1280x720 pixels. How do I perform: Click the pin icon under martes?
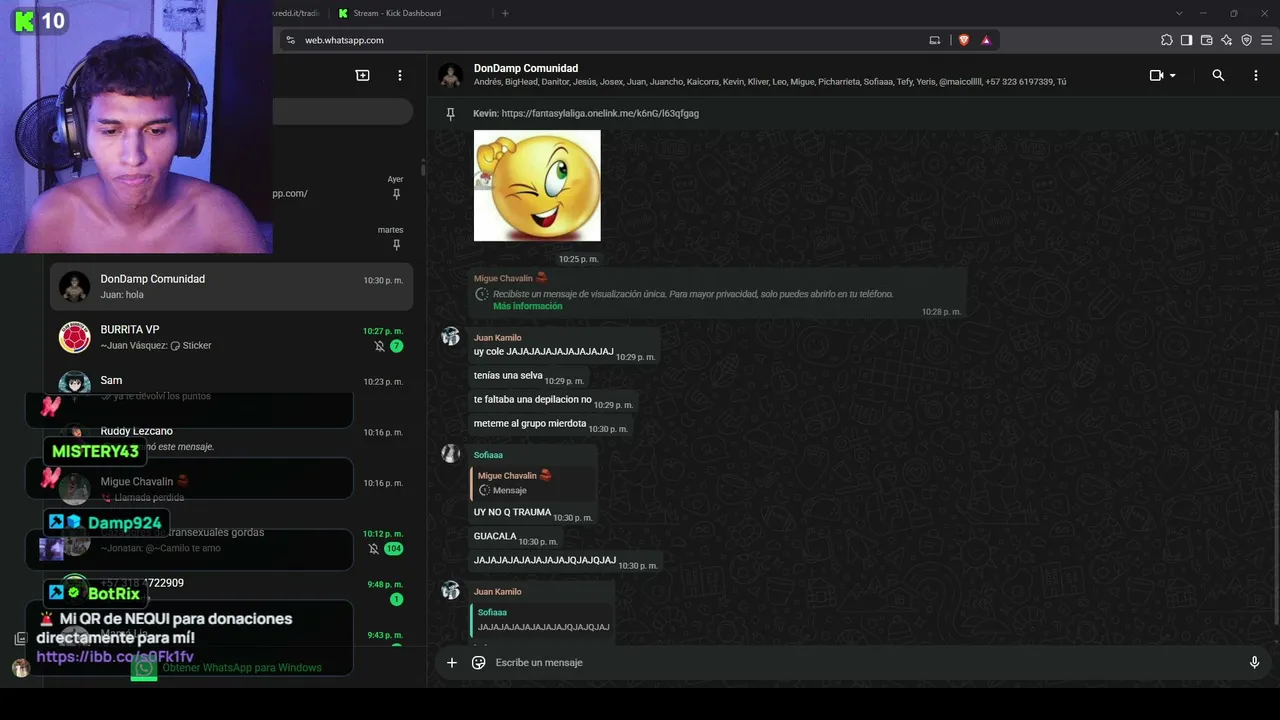(396, 245)
